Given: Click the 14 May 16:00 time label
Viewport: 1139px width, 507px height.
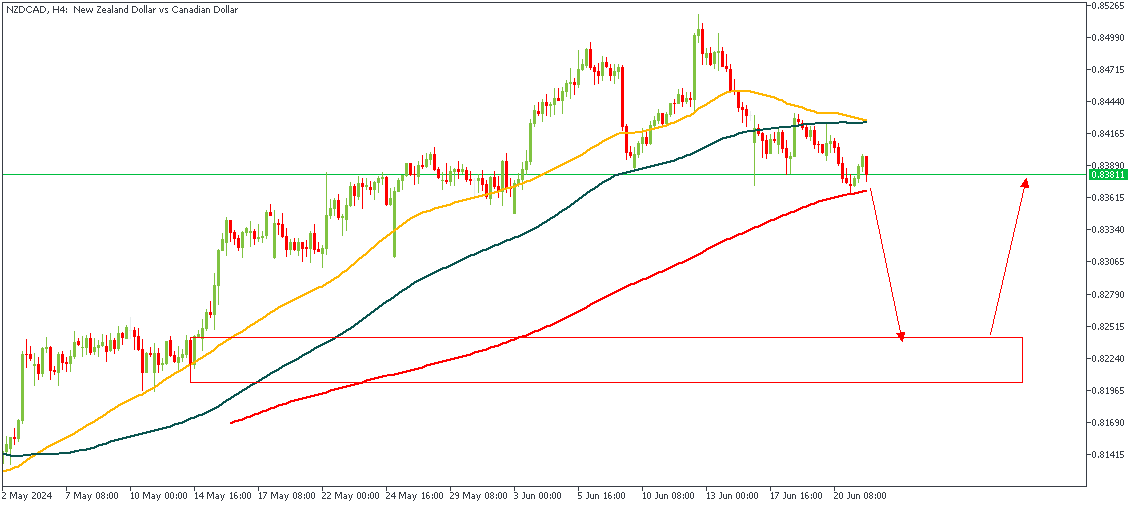Looking at the screenshot, I should (x=222, y=496).
